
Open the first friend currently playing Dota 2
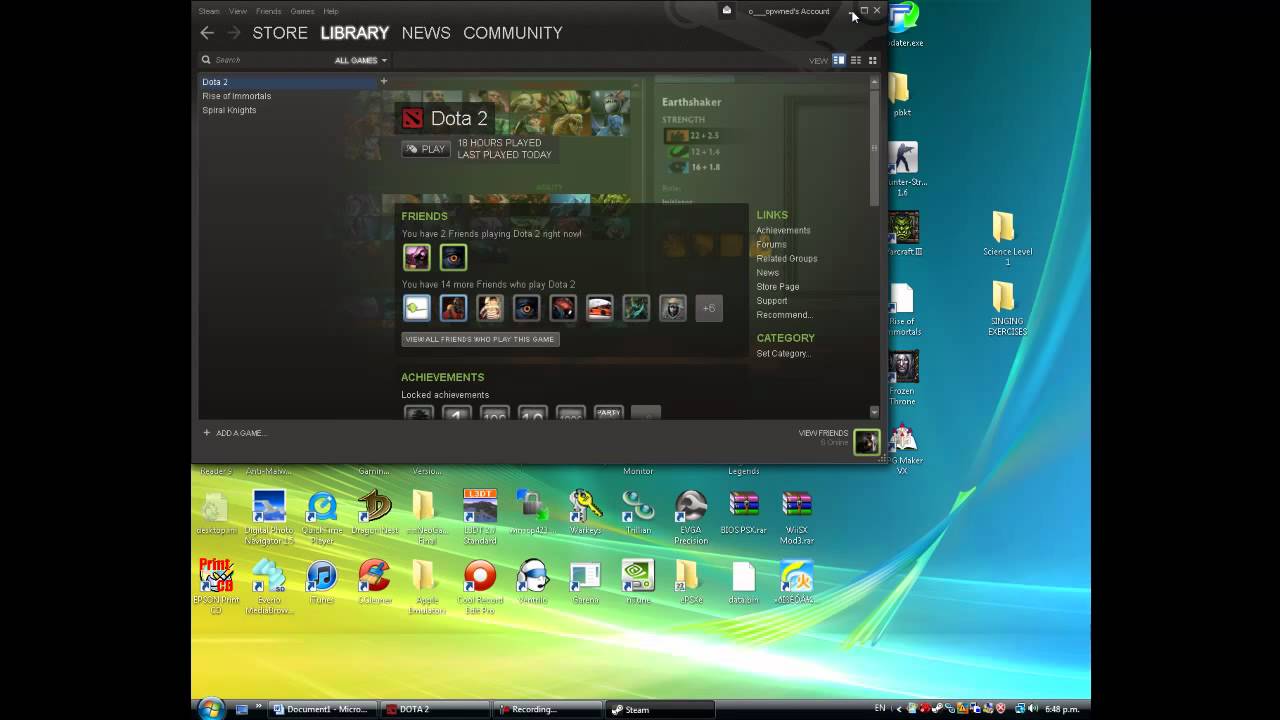417,257
